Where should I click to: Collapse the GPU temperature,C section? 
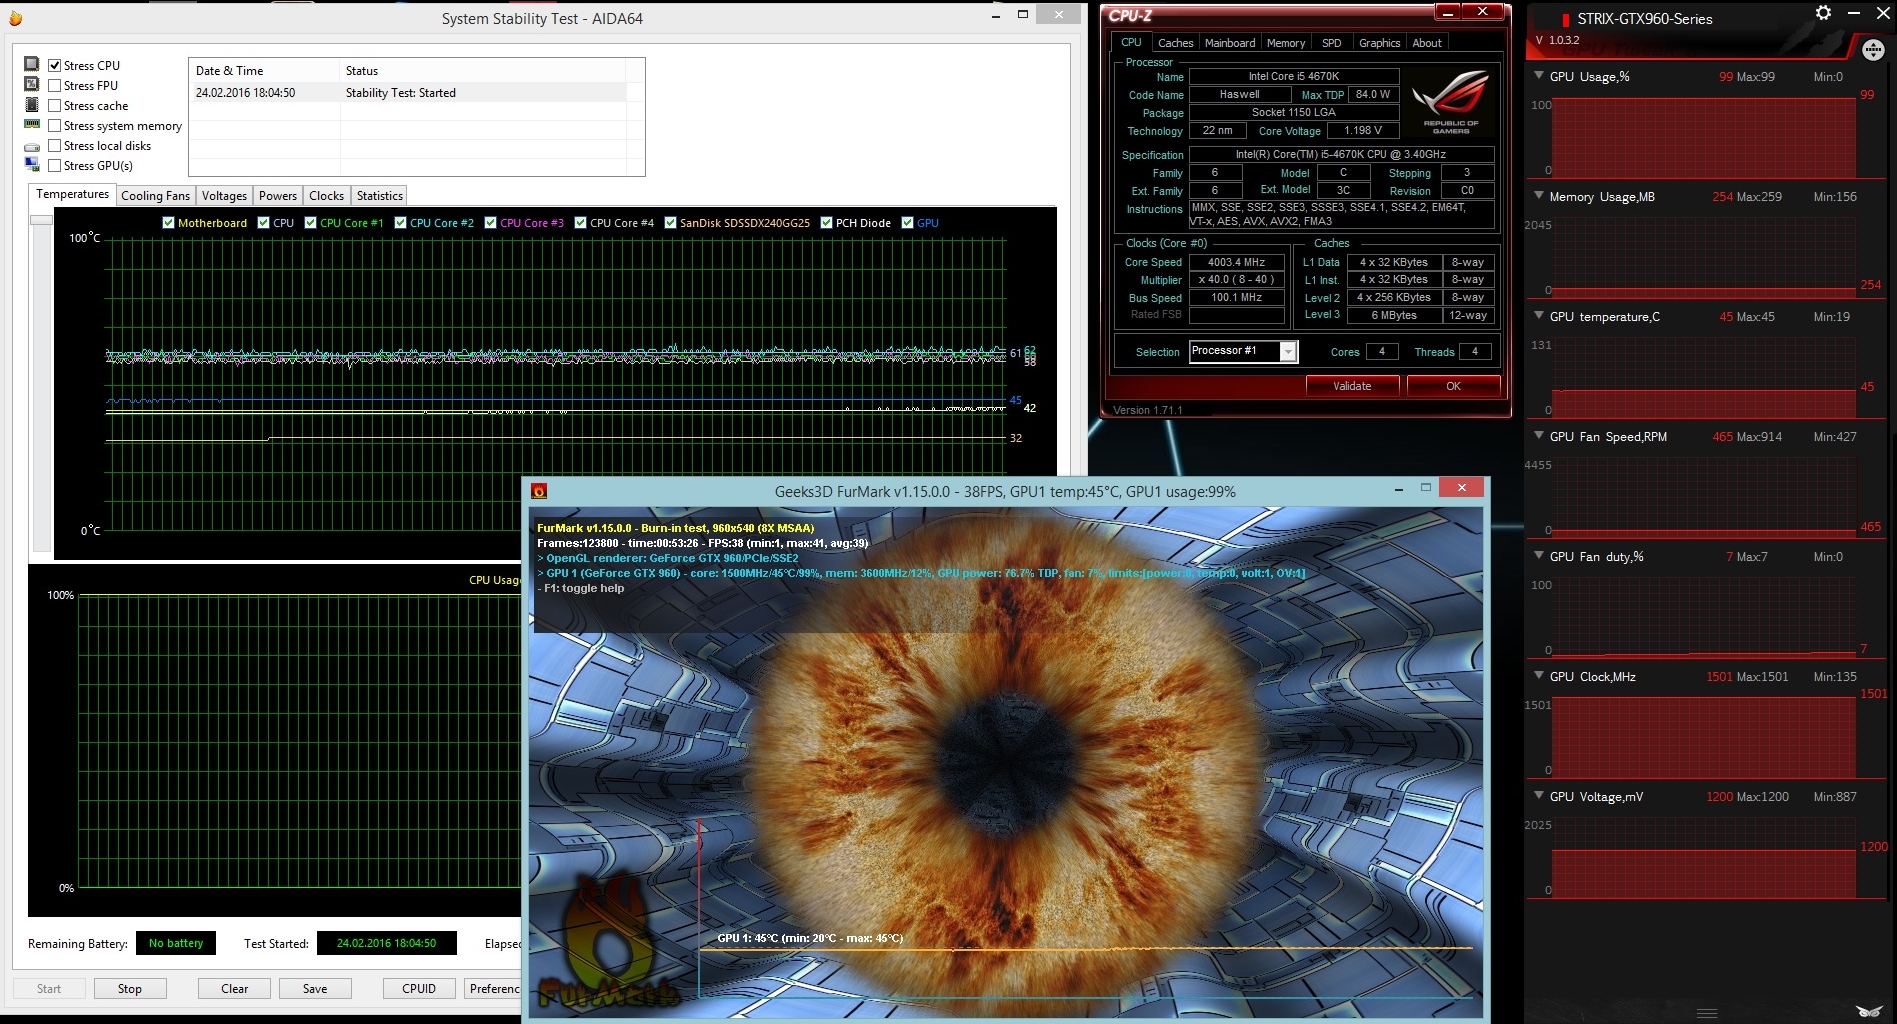point(1538,316)
